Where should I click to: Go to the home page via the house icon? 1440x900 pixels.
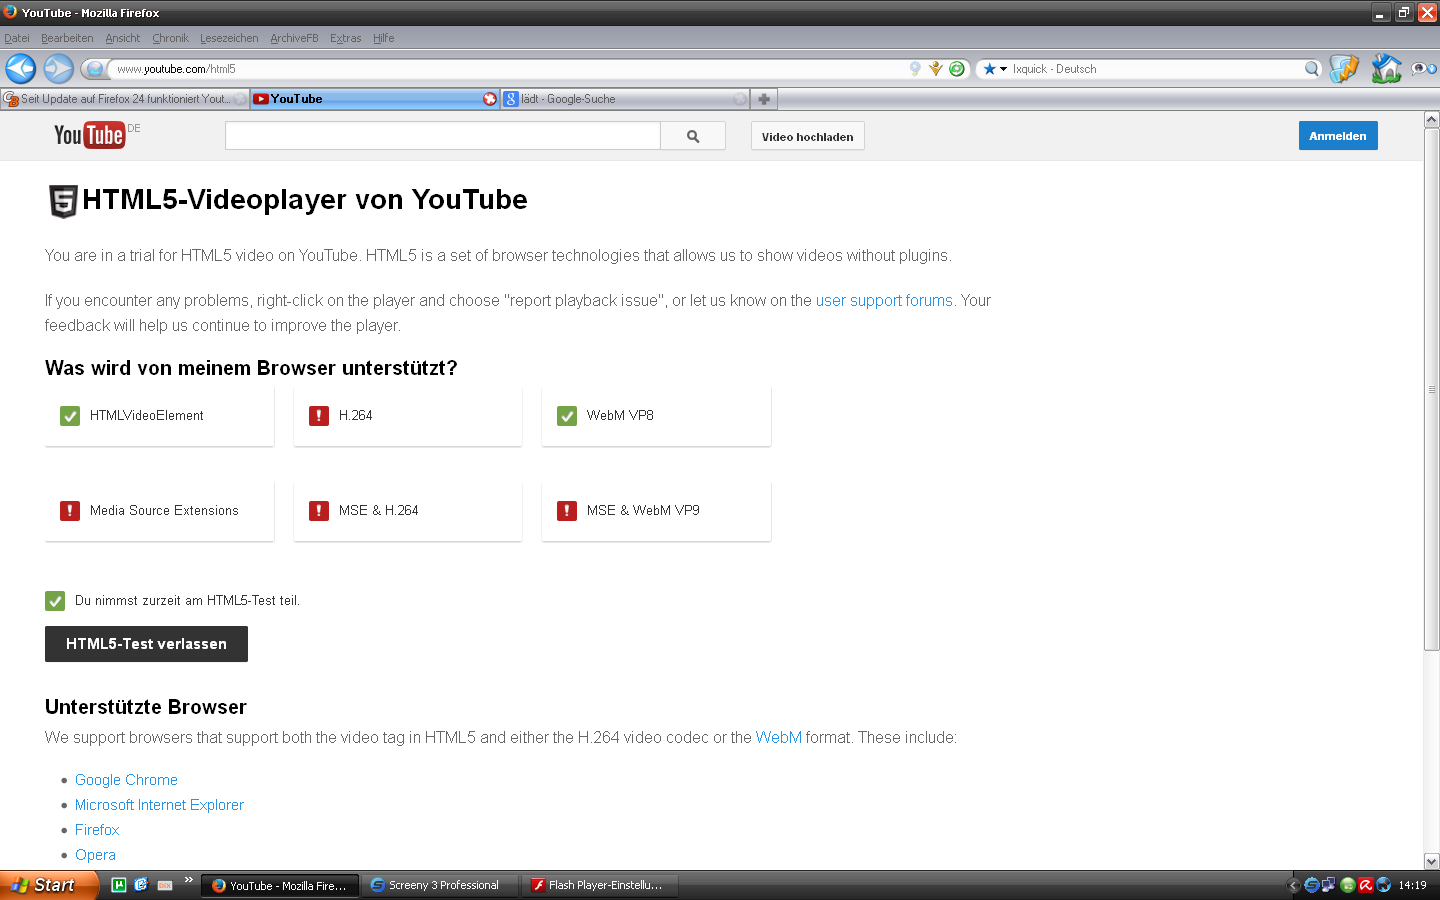coord(1386,69)
